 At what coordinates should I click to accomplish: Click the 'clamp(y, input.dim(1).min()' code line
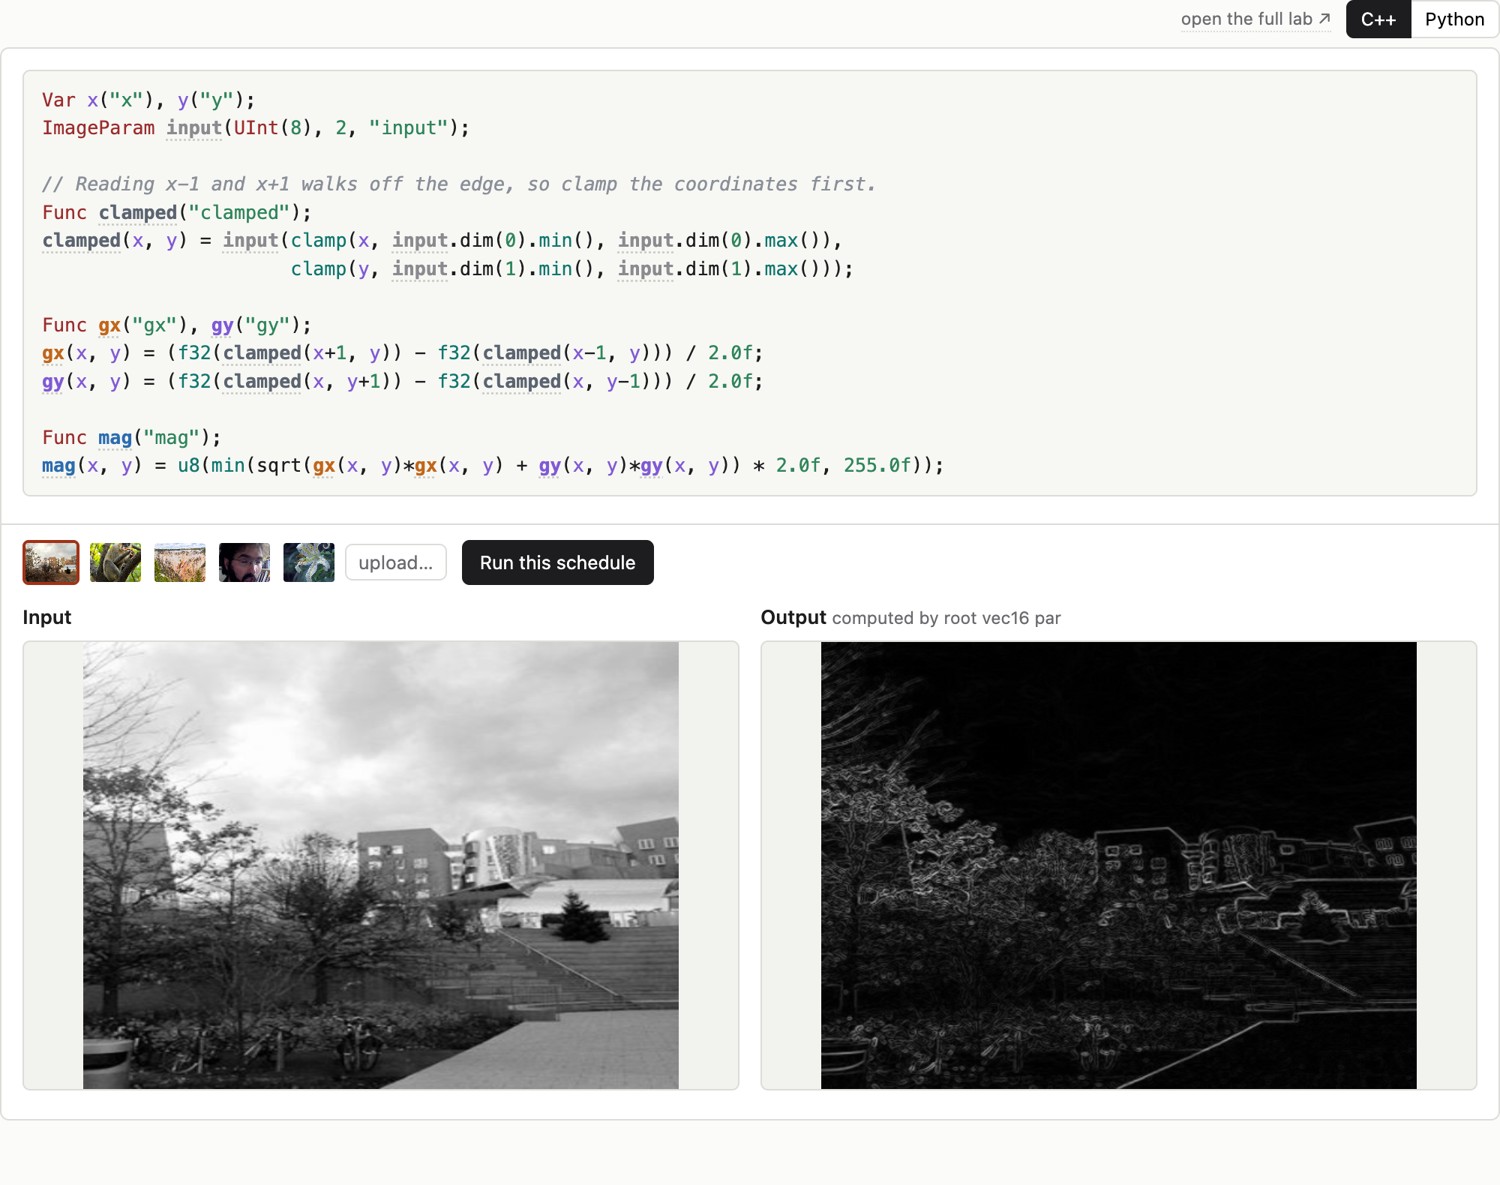[572, 269]
